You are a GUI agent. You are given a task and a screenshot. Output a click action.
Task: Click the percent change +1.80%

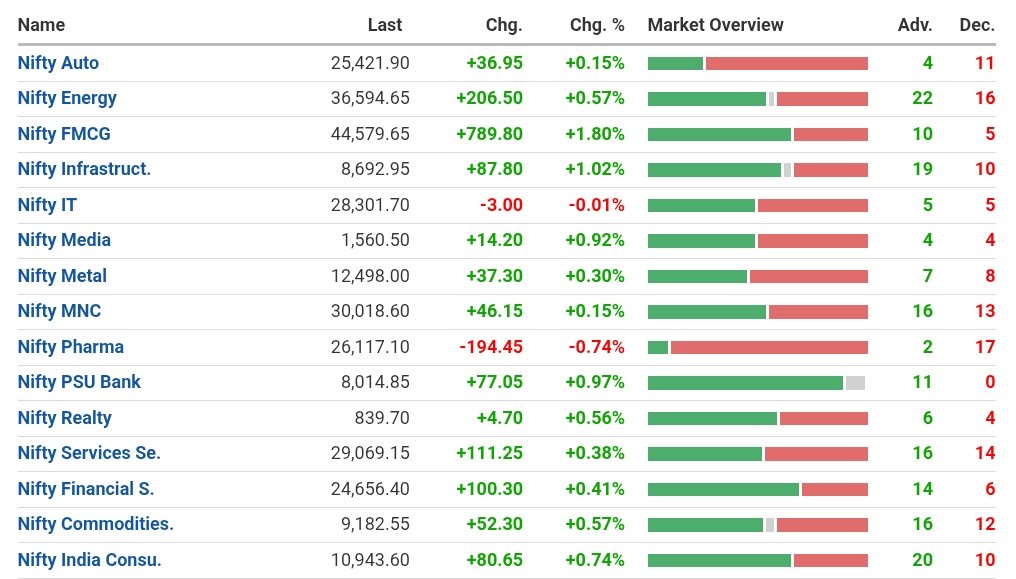click(x=595, y=134)
